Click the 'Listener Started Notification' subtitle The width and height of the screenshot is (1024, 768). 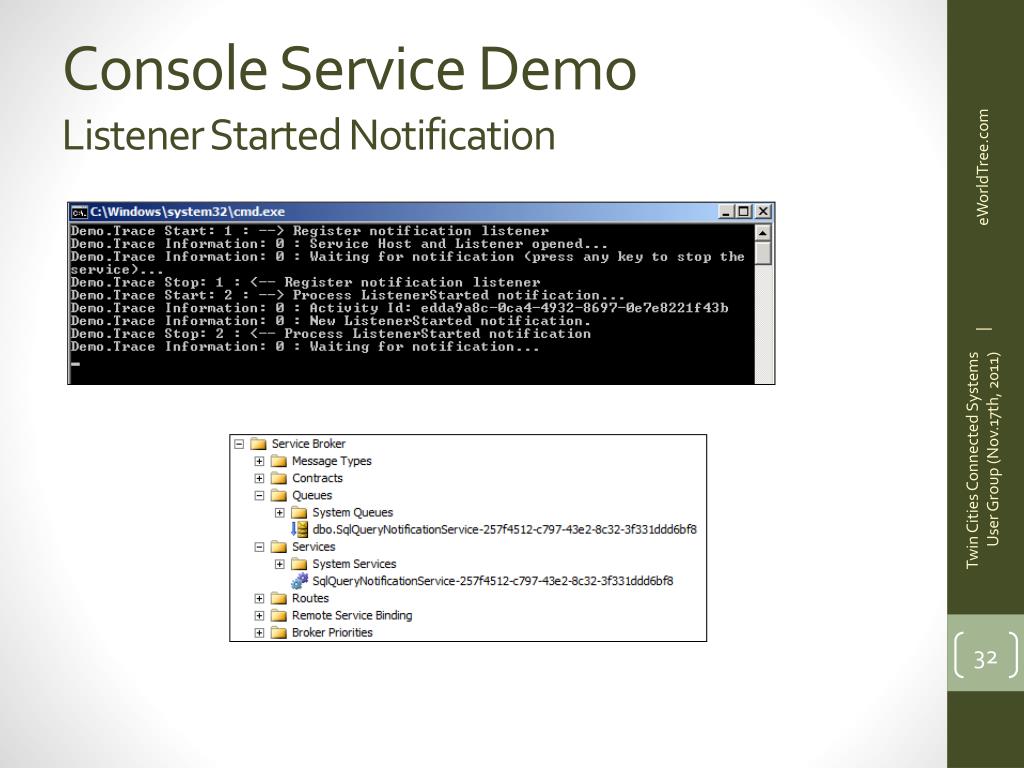pos(309,135)
